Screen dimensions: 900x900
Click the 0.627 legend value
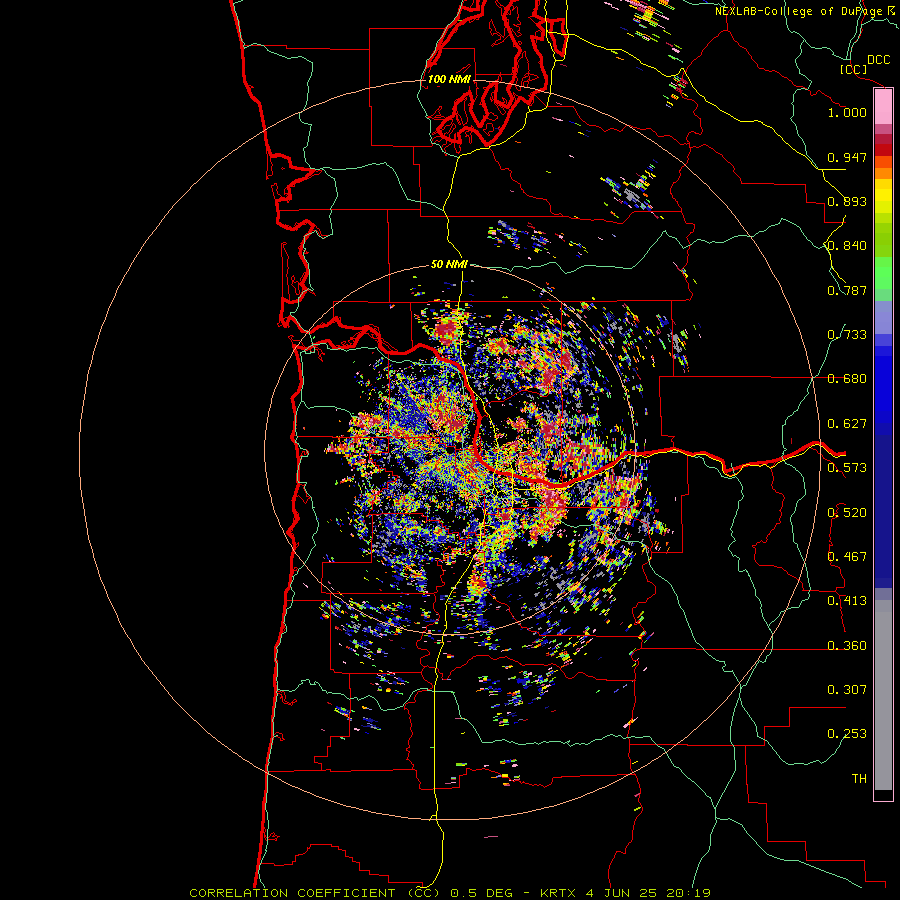(847, 424)
